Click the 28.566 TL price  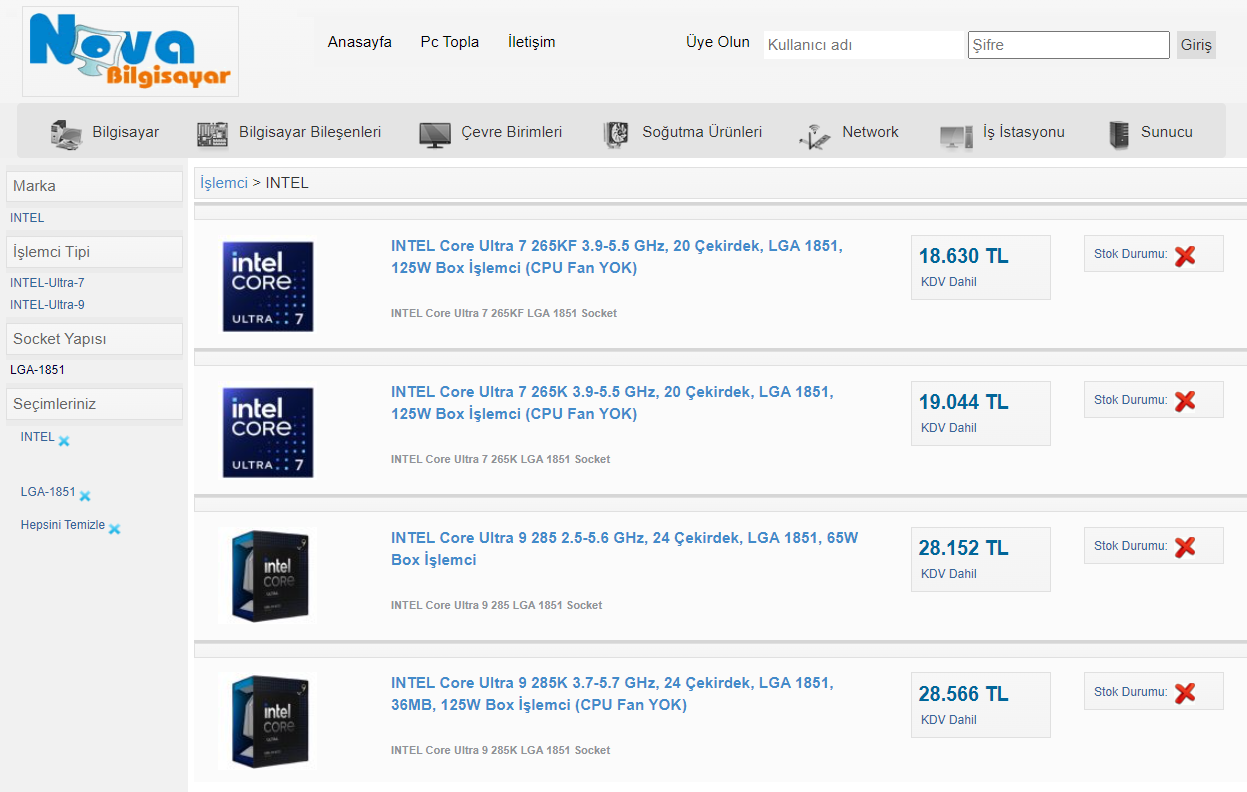[x=964, y=694]
